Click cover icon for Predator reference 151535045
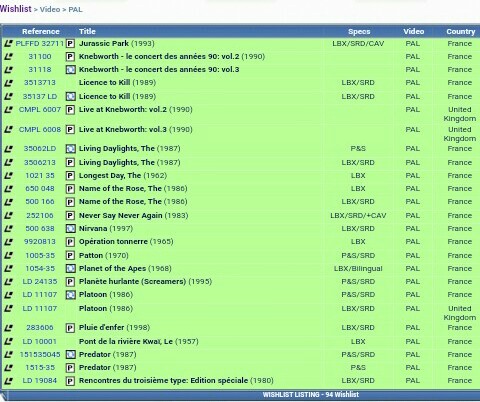 (70, 355)
